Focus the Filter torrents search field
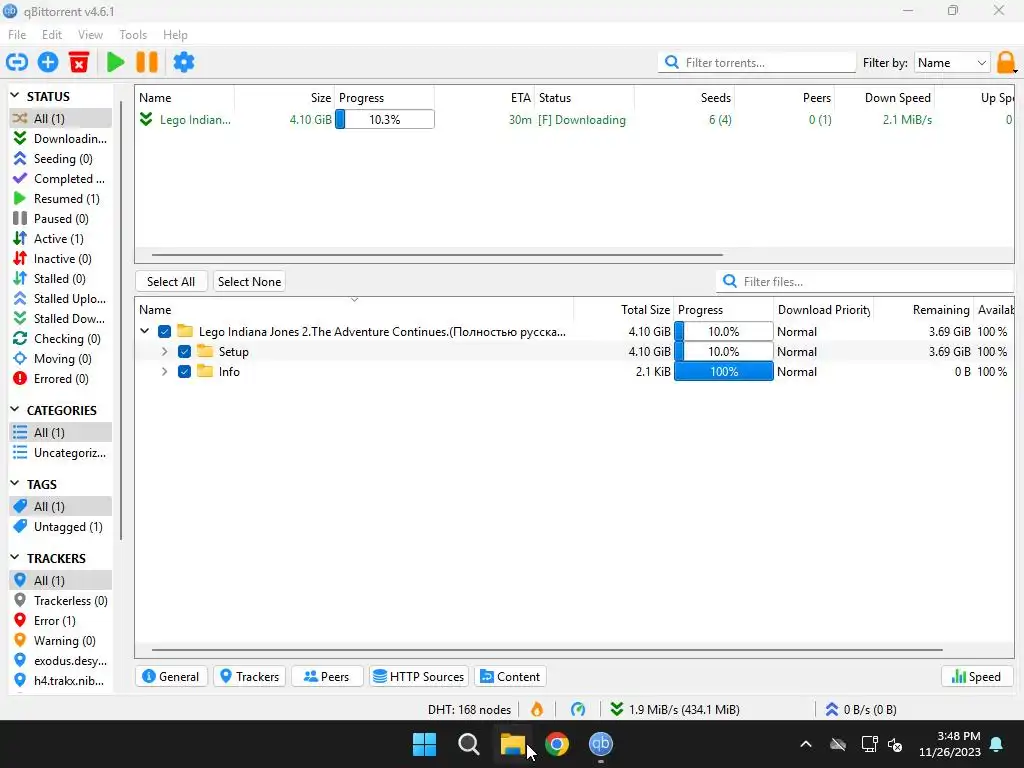The image size is (1024, 768). (x=757, y=63)
